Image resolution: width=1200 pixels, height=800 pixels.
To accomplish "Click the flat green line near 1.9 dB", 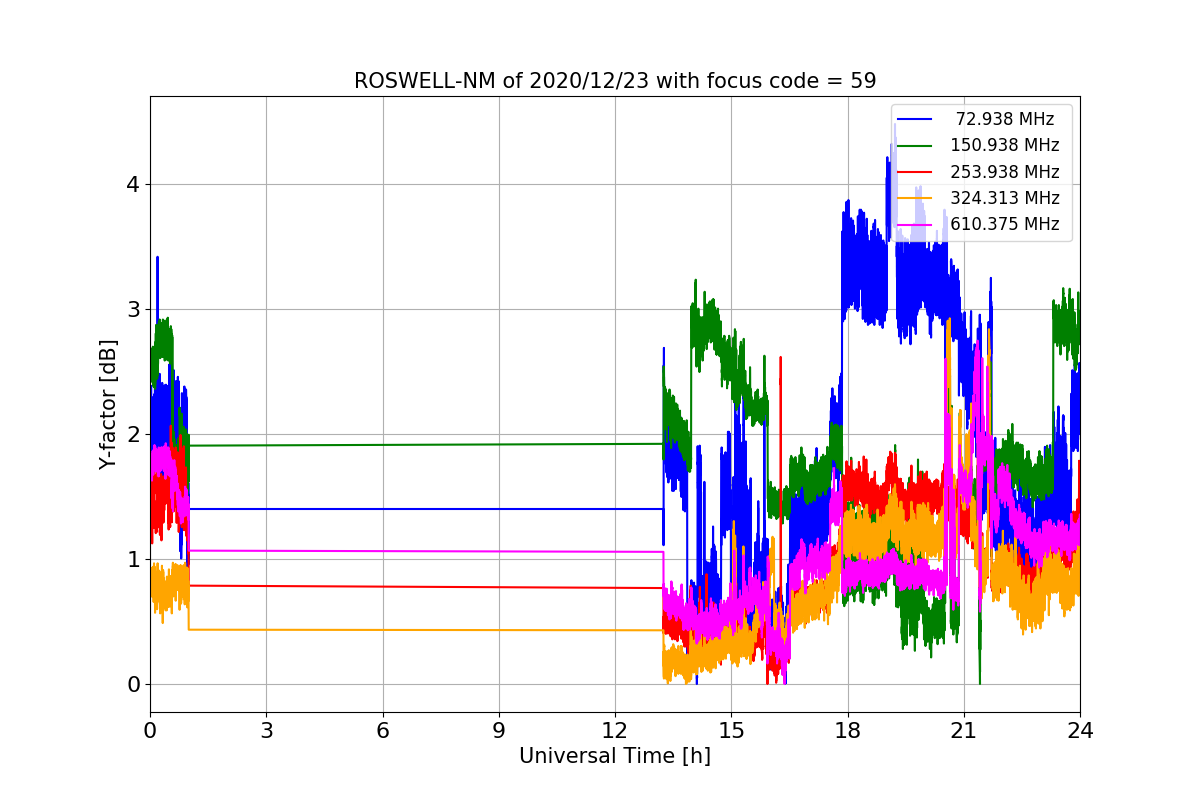I will [x=425, y=445].
